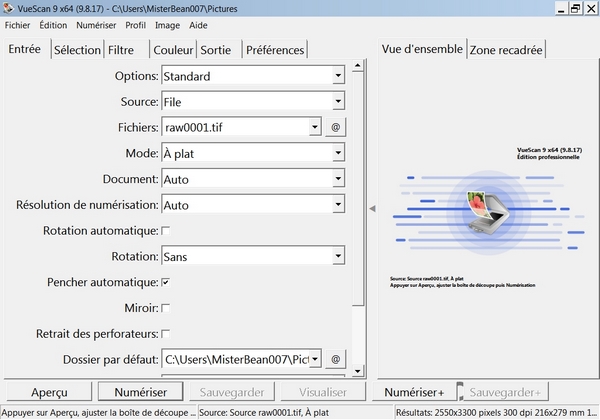Open the Profil menu
The image size is (600, 420).
(135, 25)
